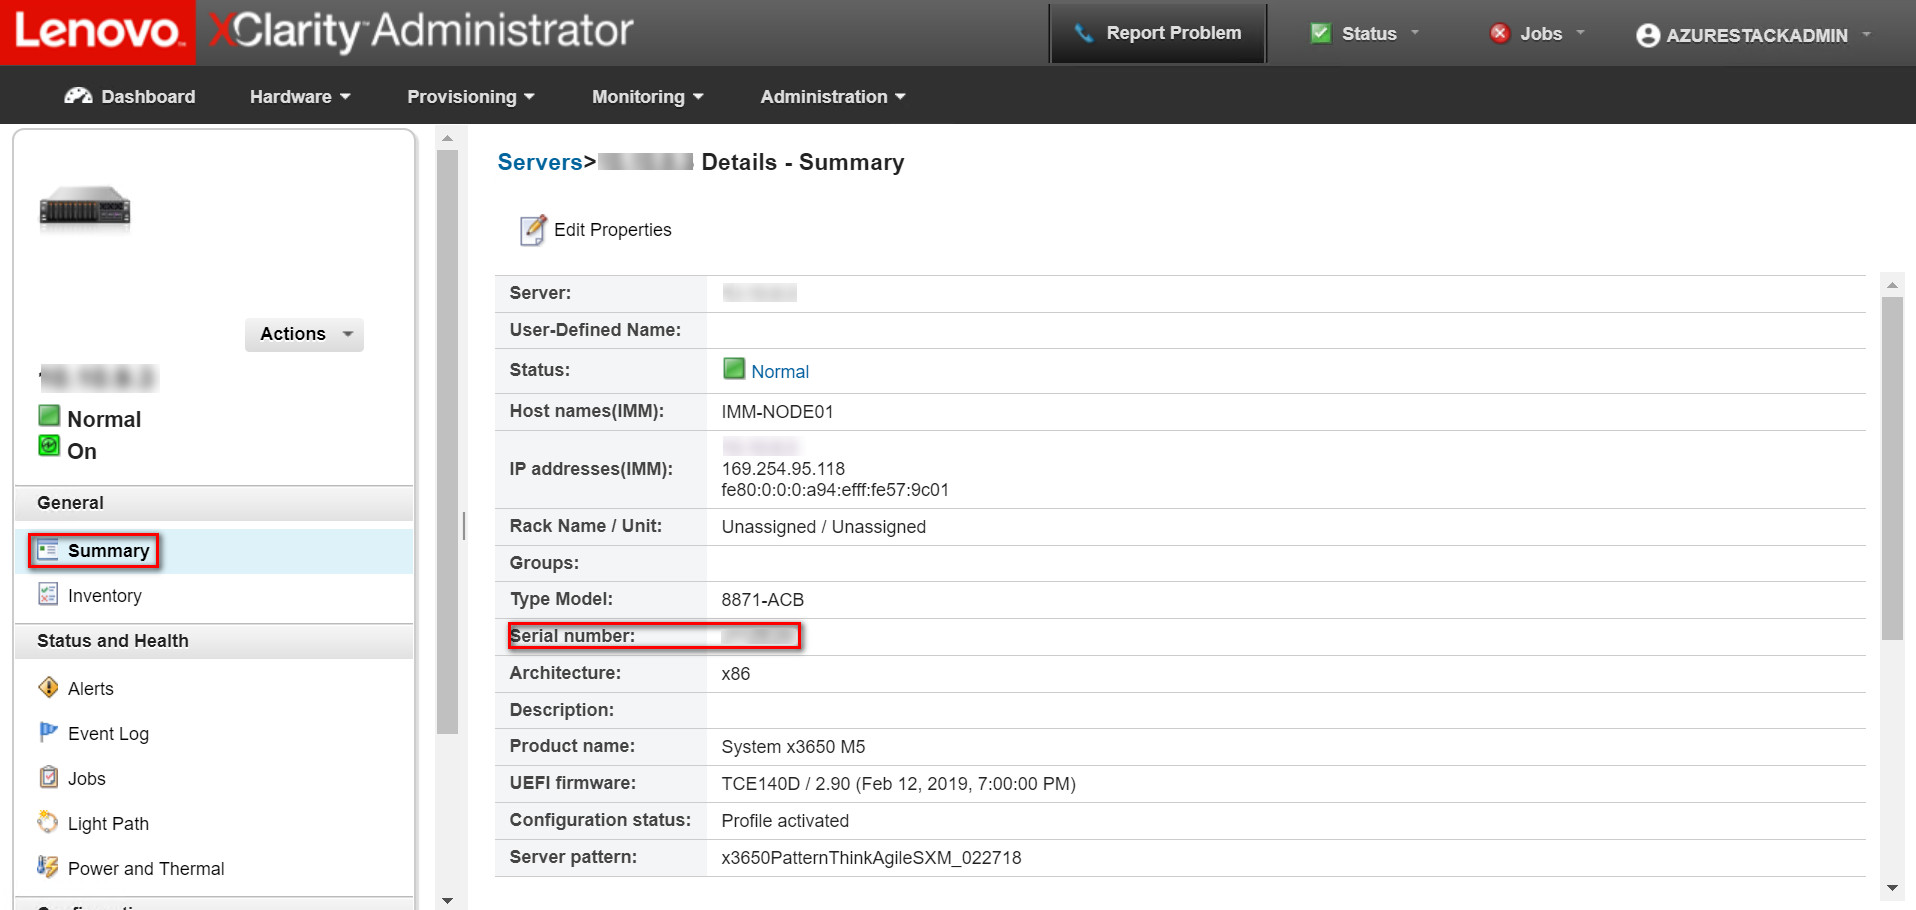Click the sidebar vertical scrollbar thumb
Viewport: 1916px width, 910px height.
[x=447, y=442]
